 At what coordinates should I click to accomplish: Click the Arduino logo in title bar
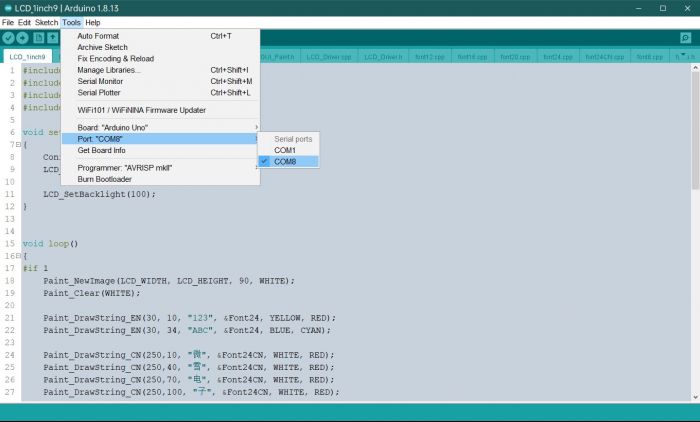8,8
